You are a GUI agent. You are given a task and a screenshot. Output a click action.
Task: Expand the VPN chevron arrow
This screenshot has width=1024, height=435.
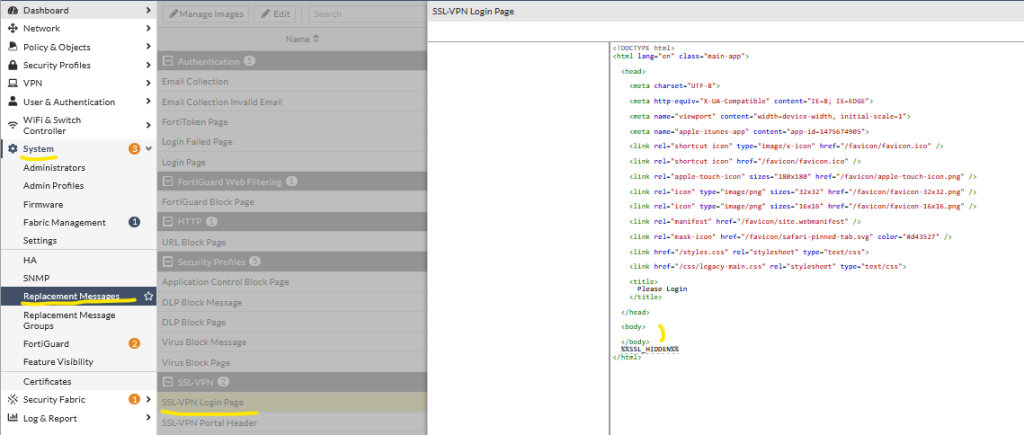[149, 84]
